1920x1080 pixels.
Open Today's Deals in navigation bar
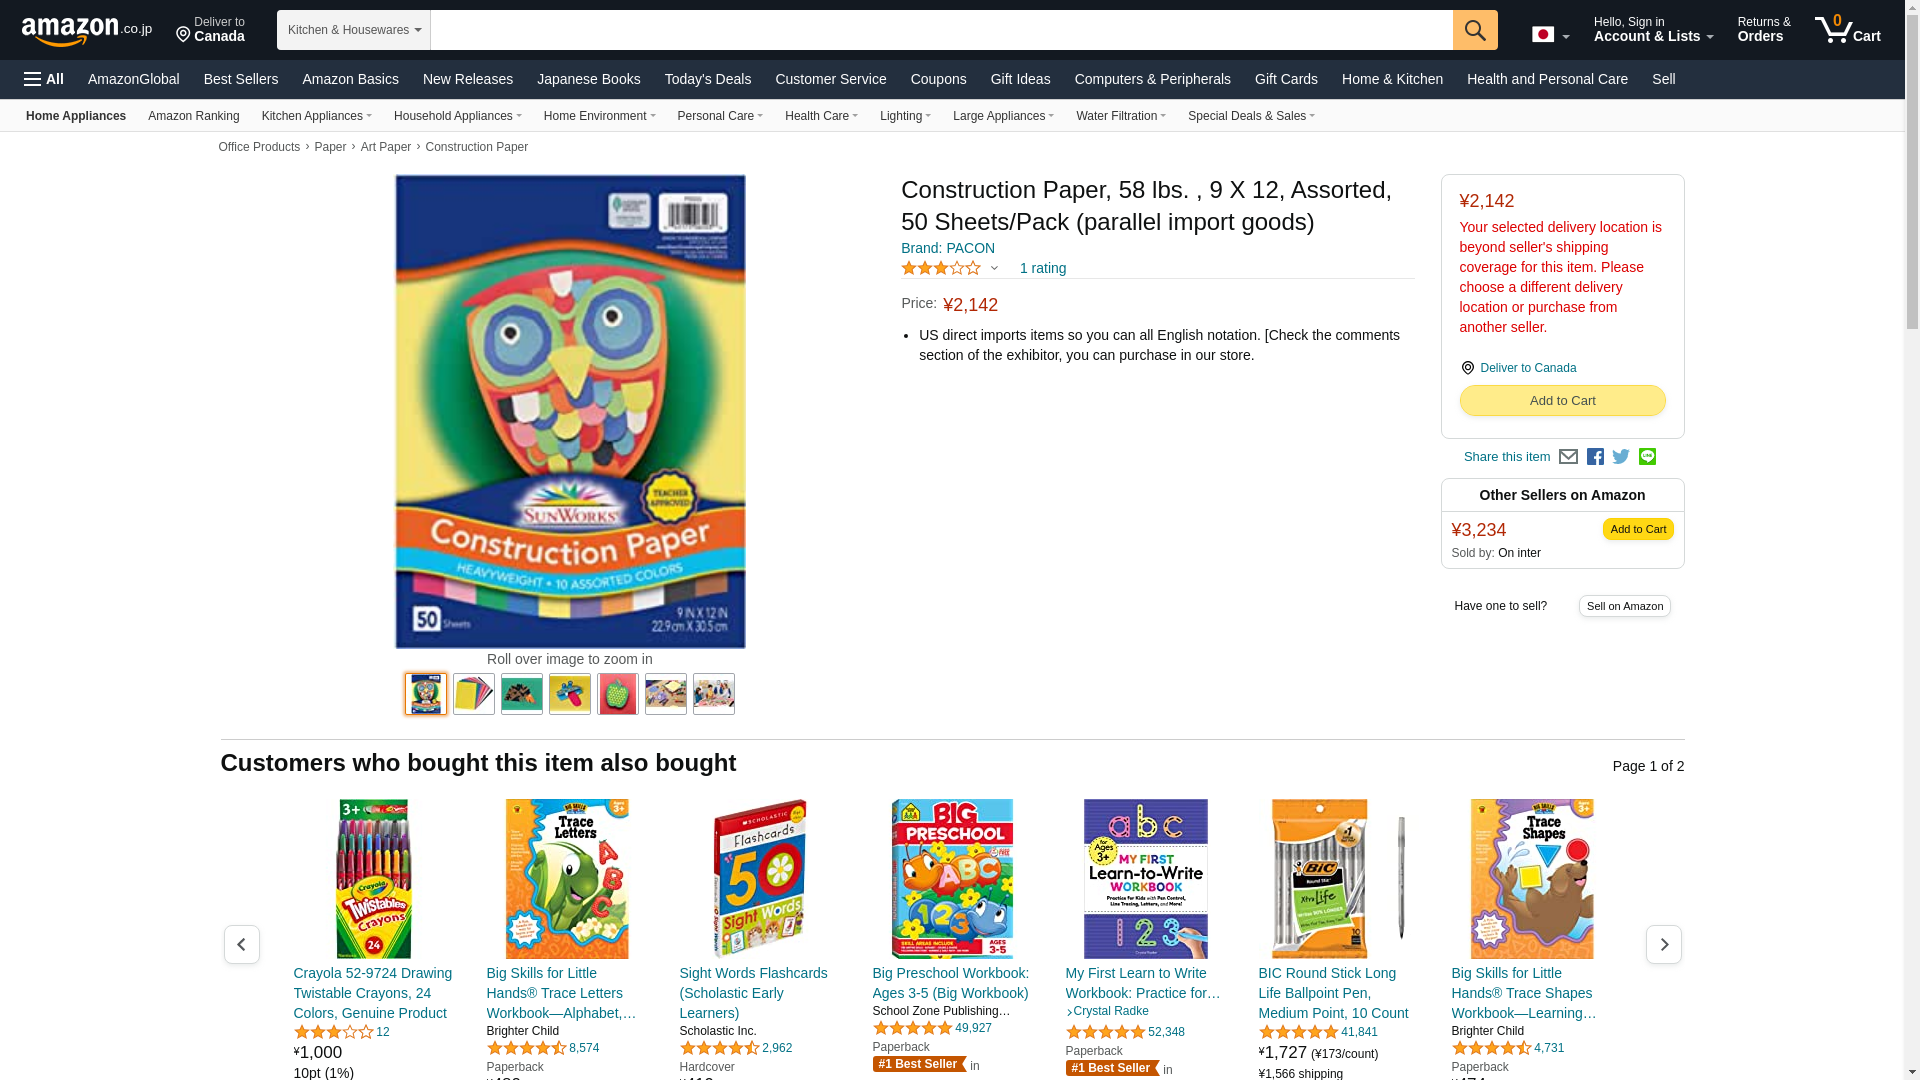[707, 79]
